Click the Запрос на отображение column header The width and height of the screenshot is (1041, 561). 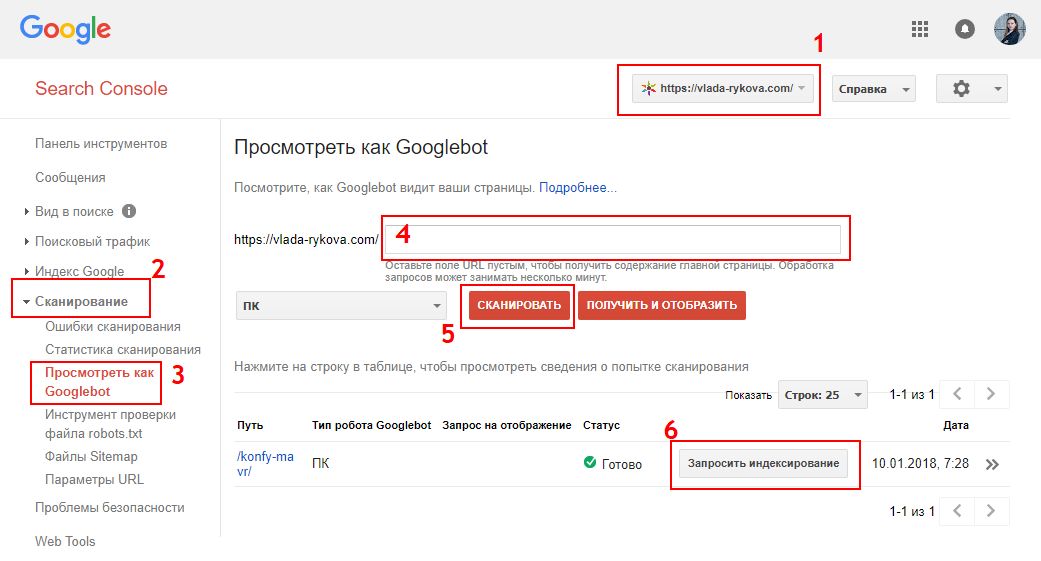coord(507,425)
